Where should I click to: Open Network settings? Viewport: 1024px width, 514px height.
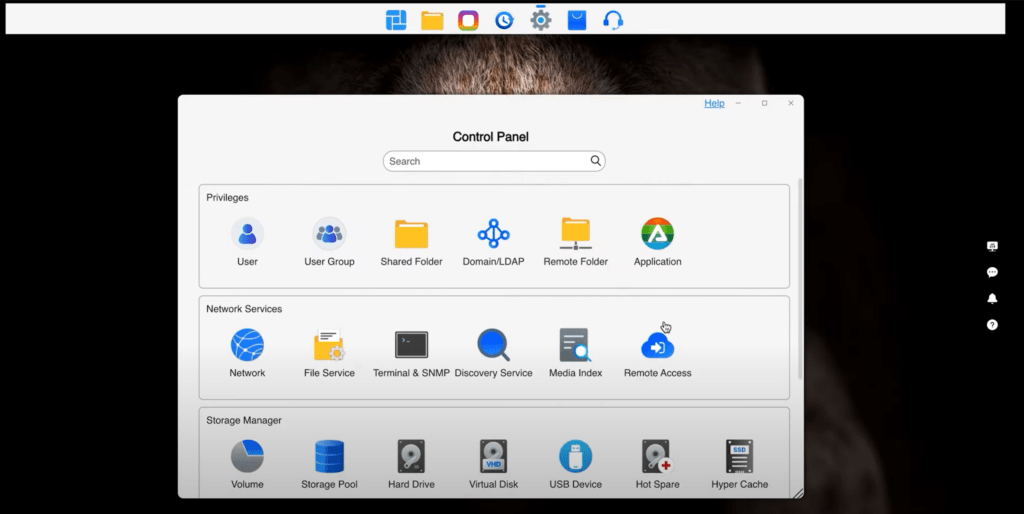click(247, 345)
